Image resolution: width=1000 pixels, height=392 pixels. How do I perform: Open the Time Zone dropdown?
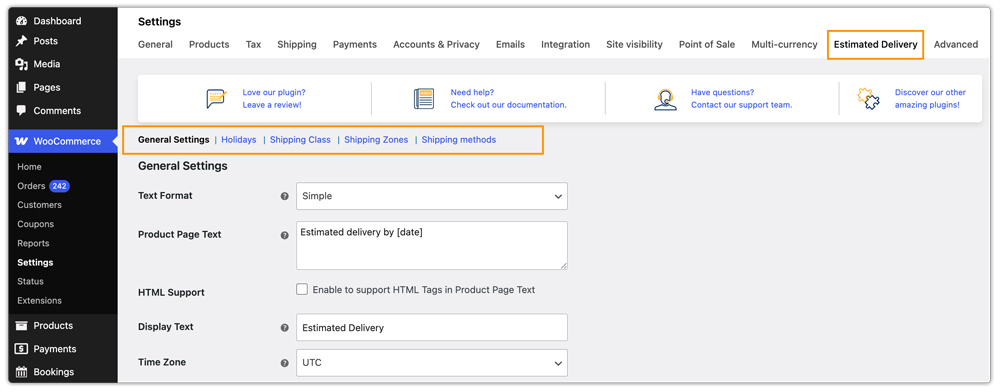click(432, 363)
